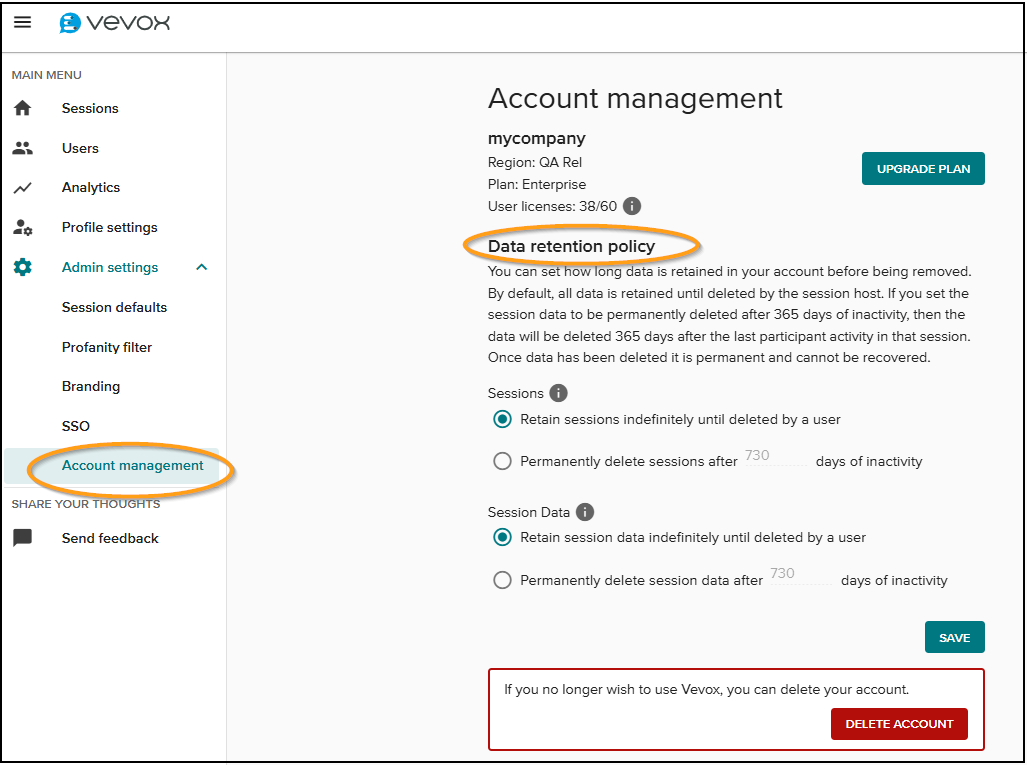This screenshot has width=1027, height=765.
Task: Click the Plan: Enterprise text
Action: (537, 185)
